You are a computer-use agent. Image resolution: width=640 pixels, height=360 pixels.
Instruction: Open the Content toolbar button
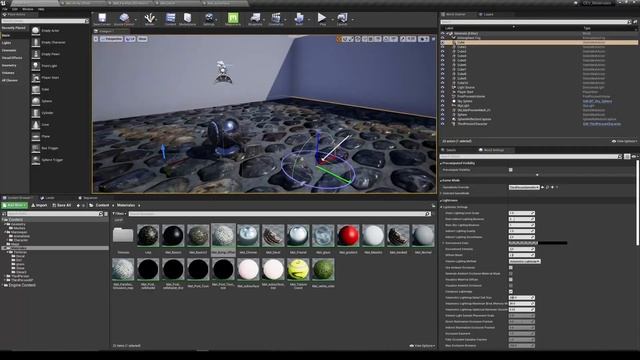[x=171, y=19]
